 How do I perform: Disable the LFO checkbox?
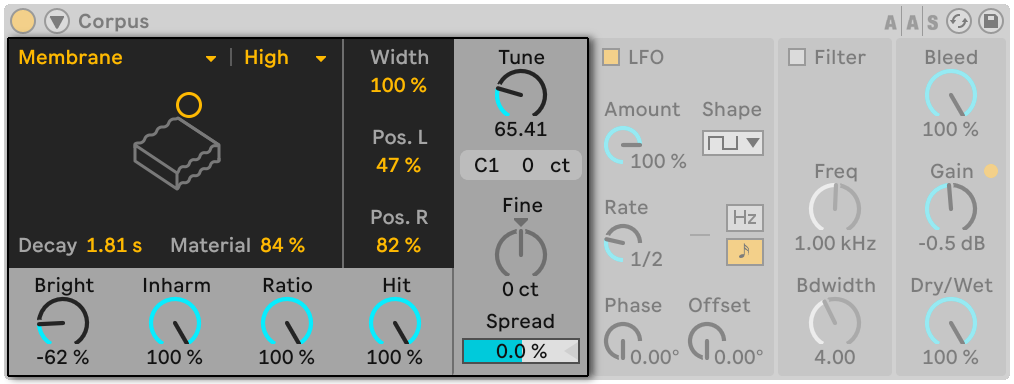click(610, 58)
